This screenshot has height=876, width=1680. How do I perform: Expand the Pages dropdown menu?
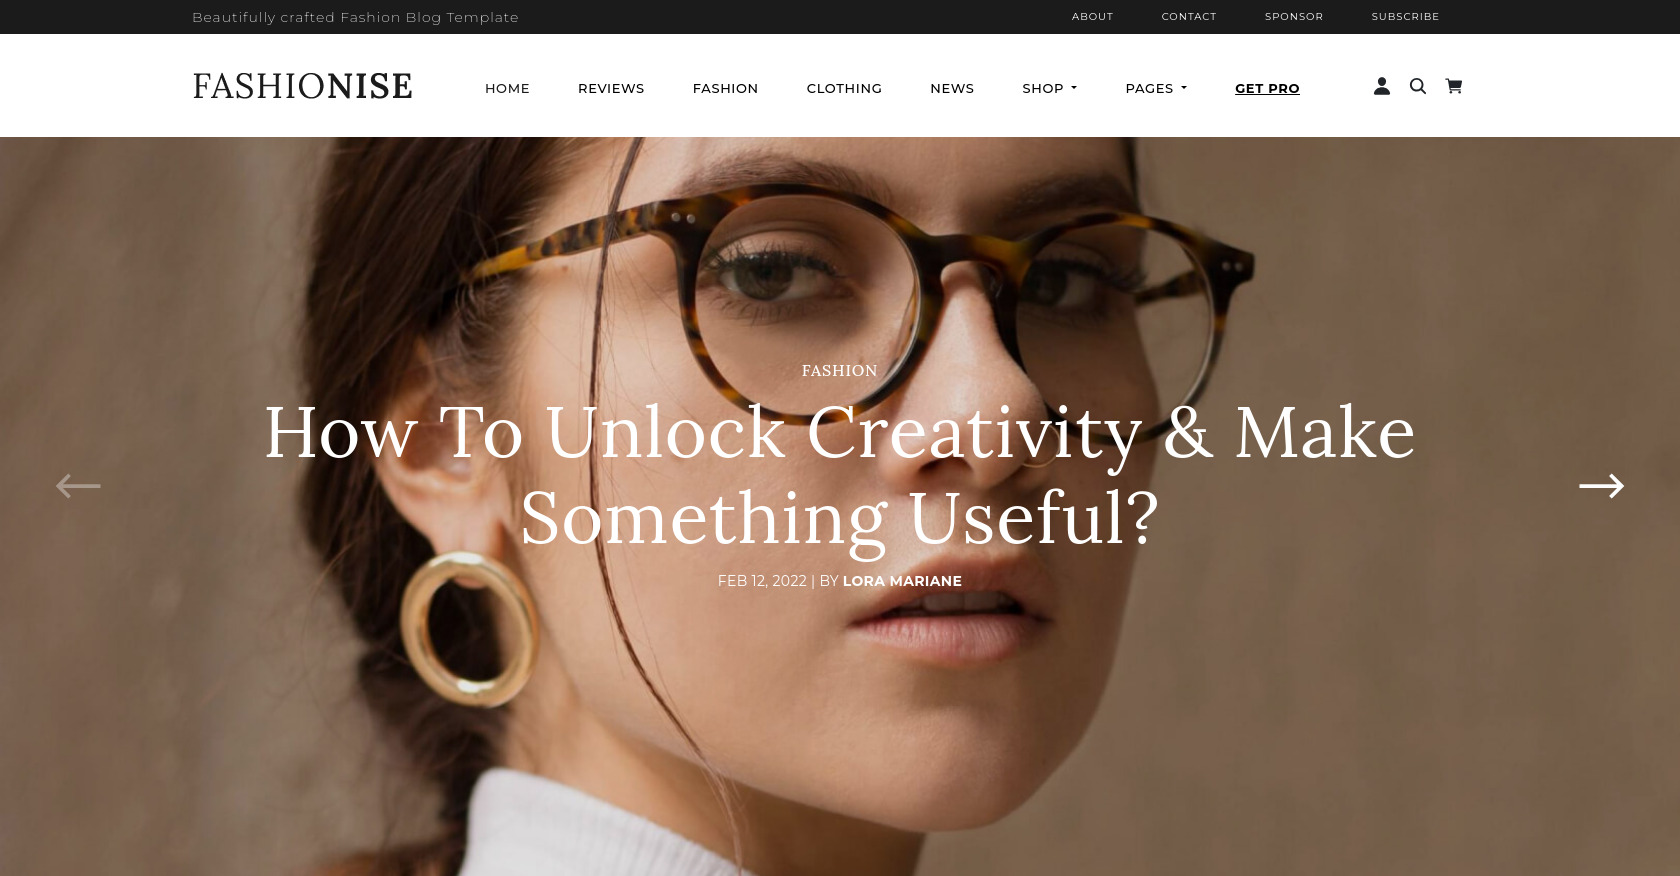pyautogui.click(x=1156, y=88)
